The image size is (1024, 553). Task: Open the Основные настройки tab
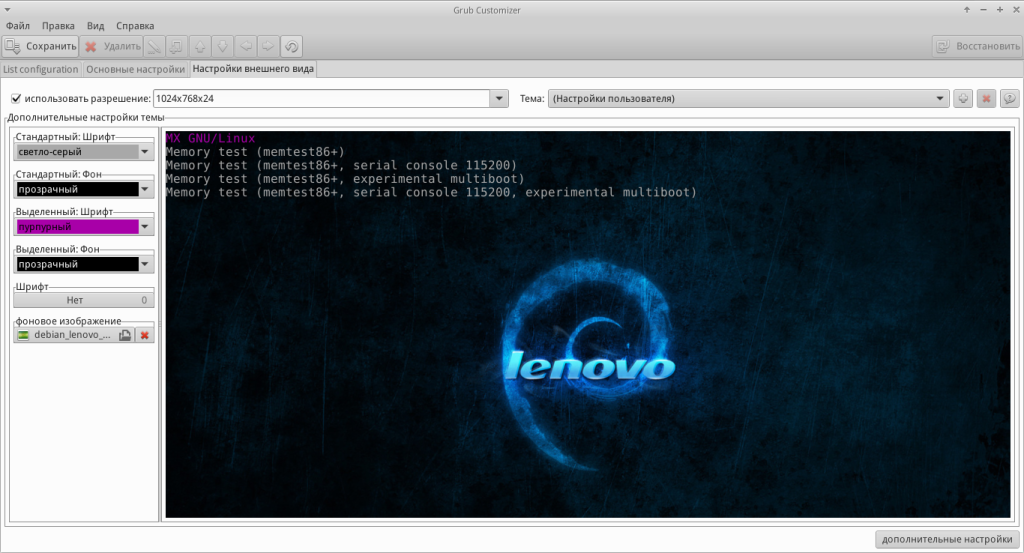[135, 69]
